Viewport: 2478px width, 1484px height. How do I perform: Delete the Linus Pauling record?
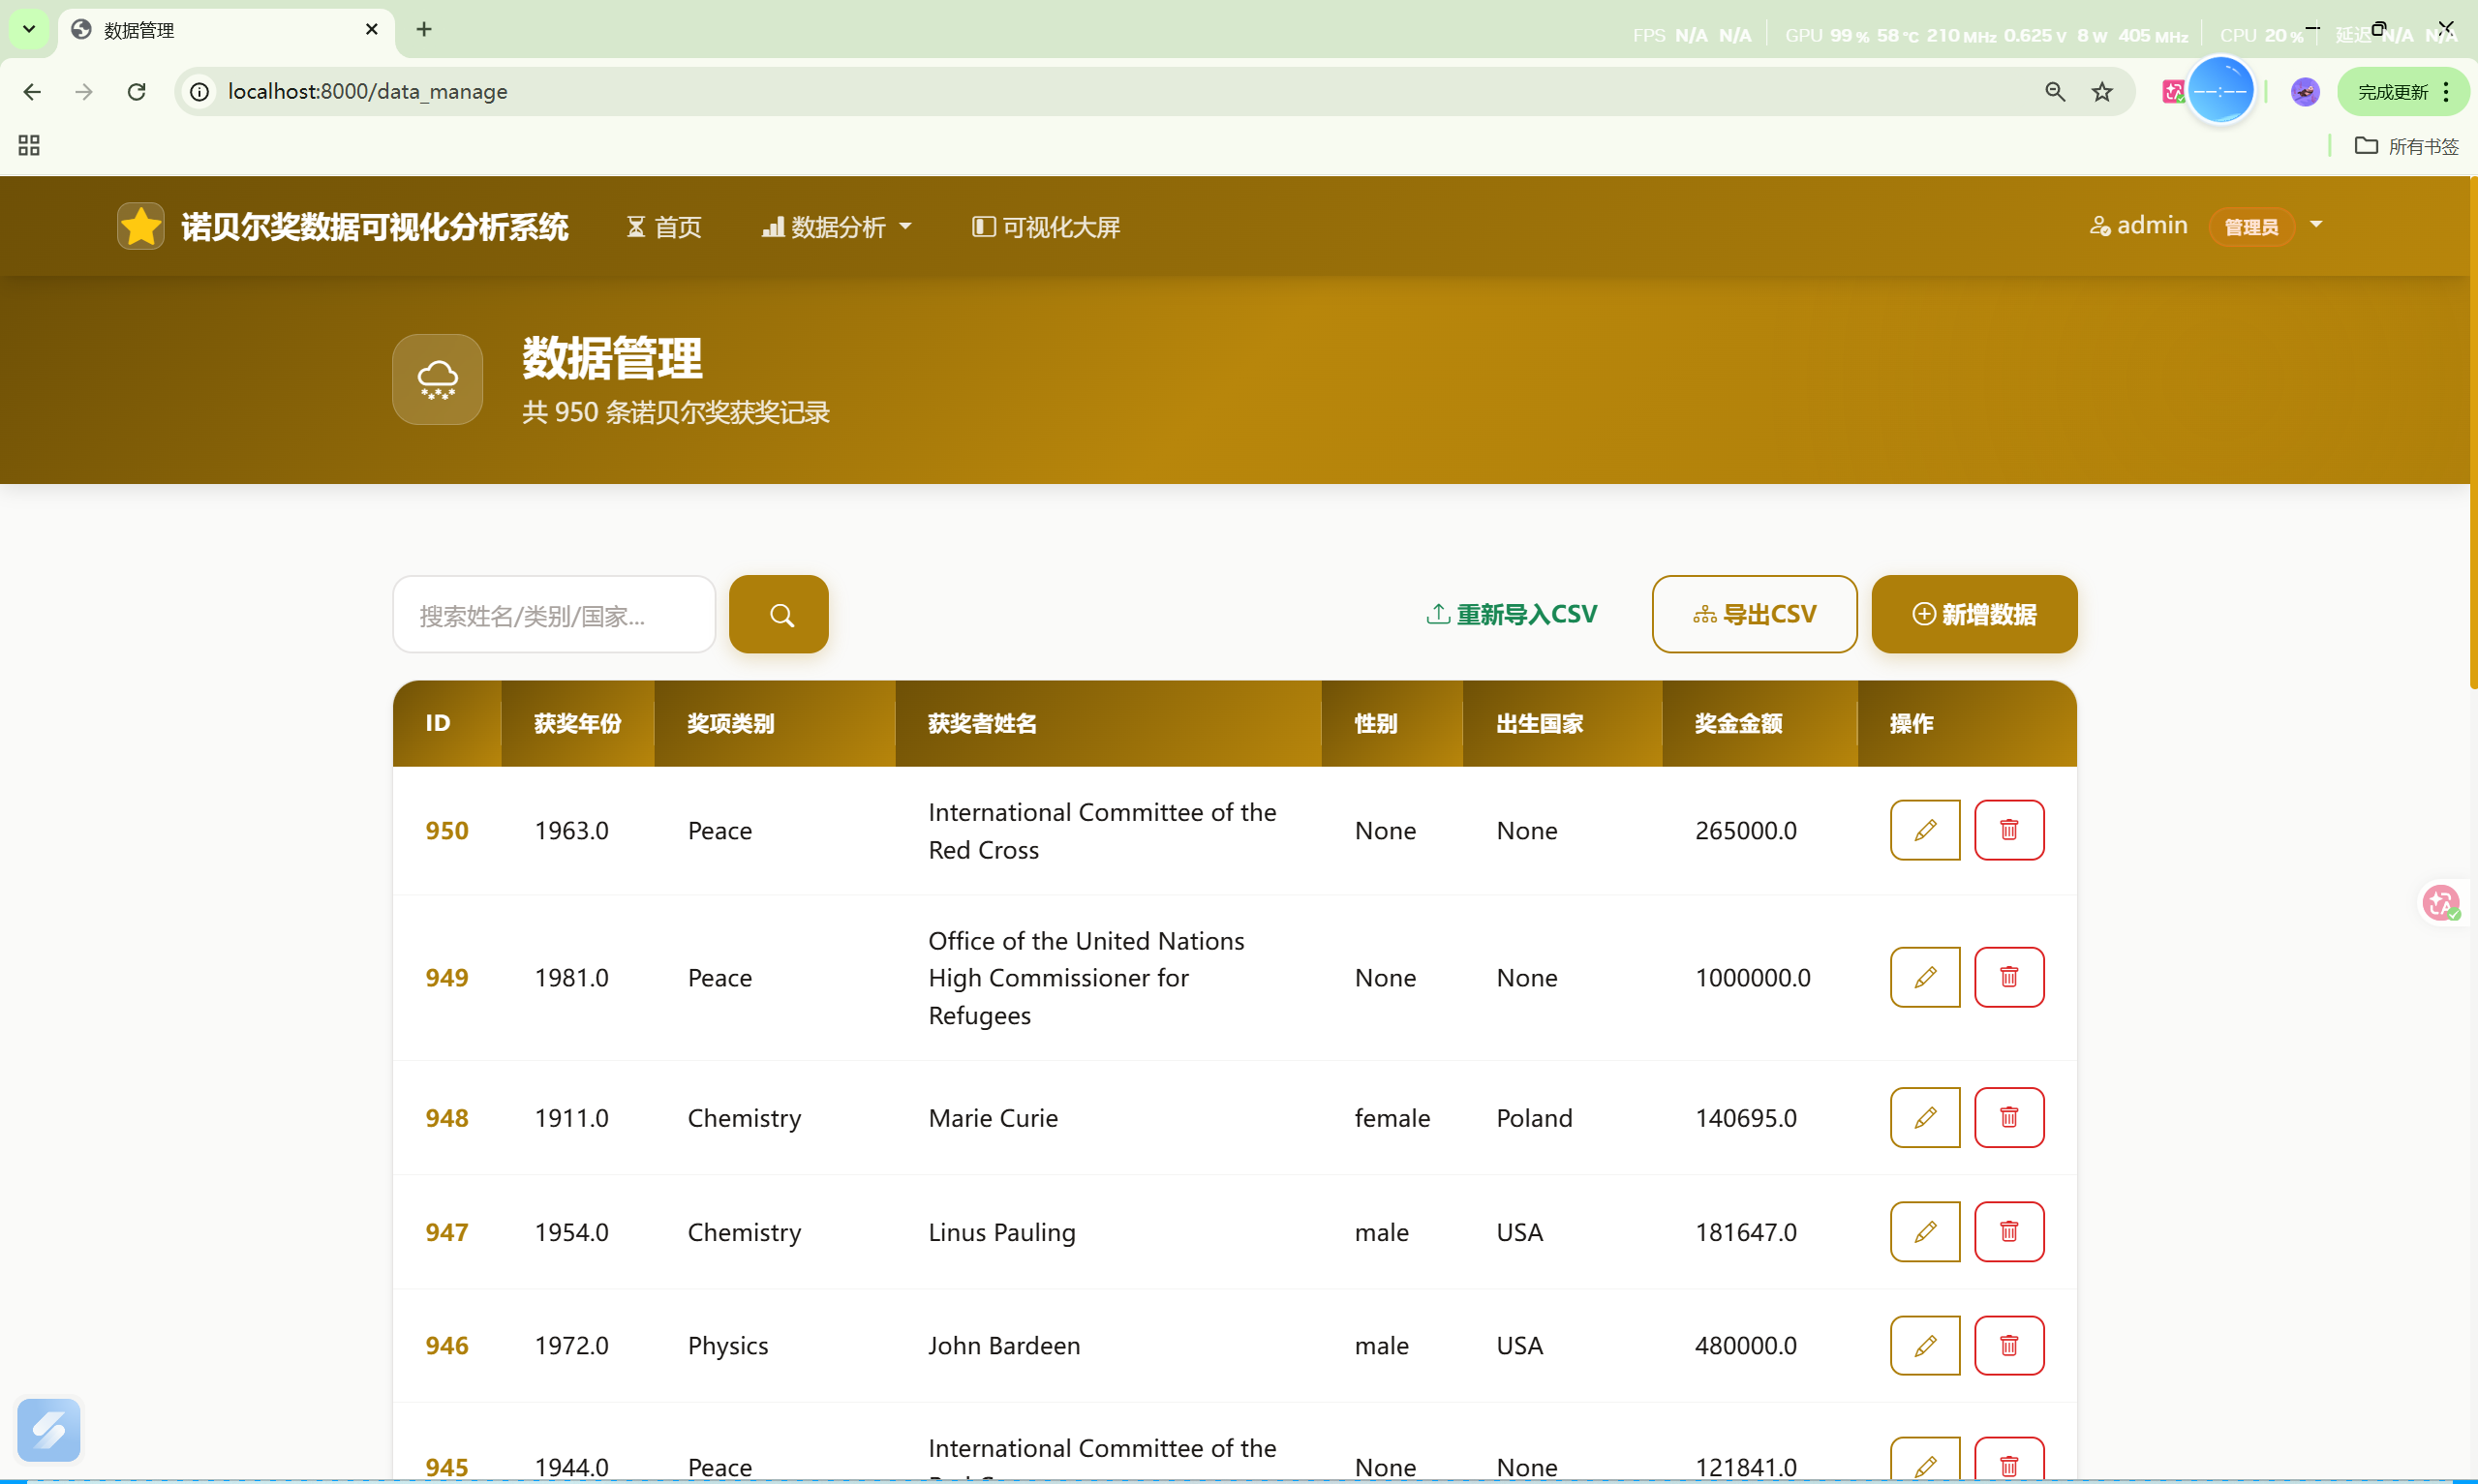coord(2008,1231)
